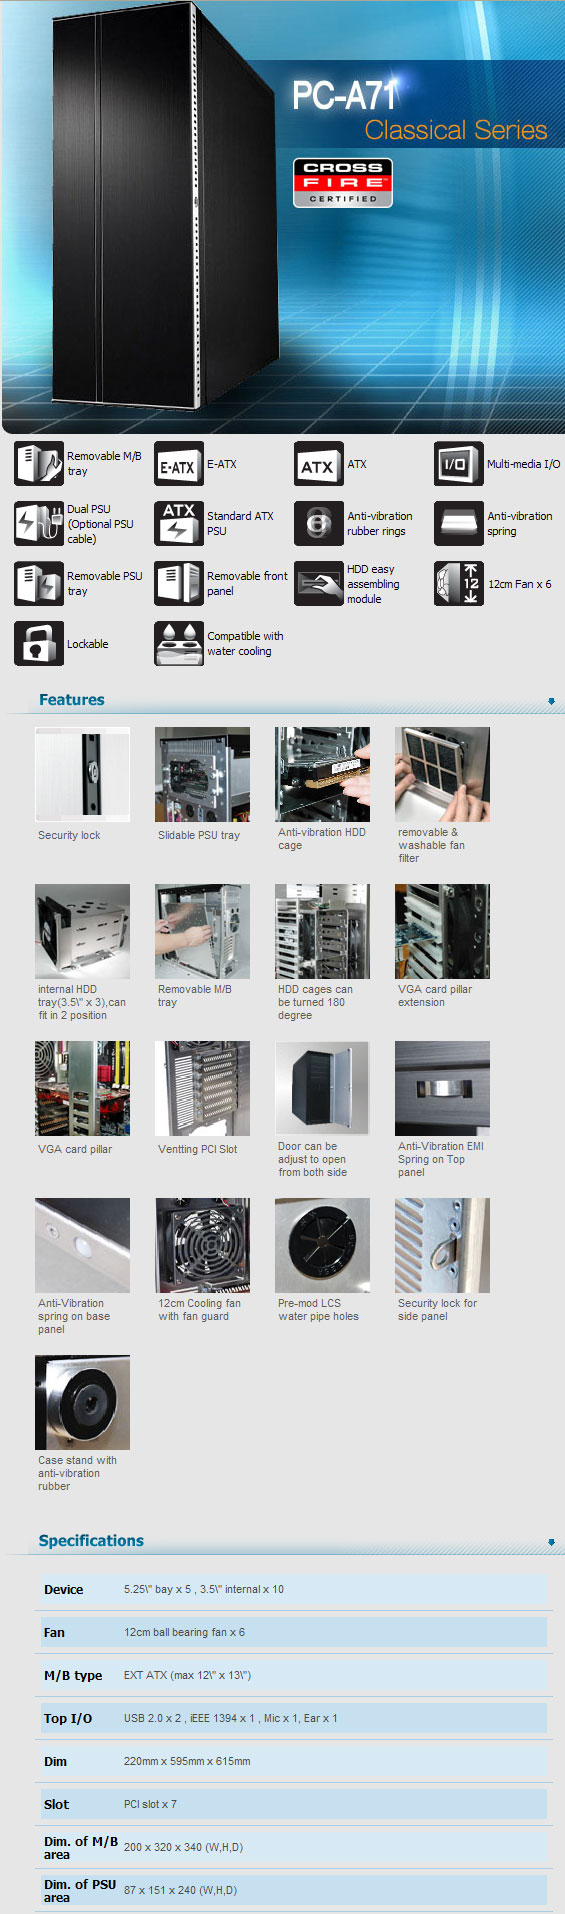This screenshot has height=1914, width=565.
Task: Click the 220mm x 595mm x 615mm value
Action: (187, 1761)
